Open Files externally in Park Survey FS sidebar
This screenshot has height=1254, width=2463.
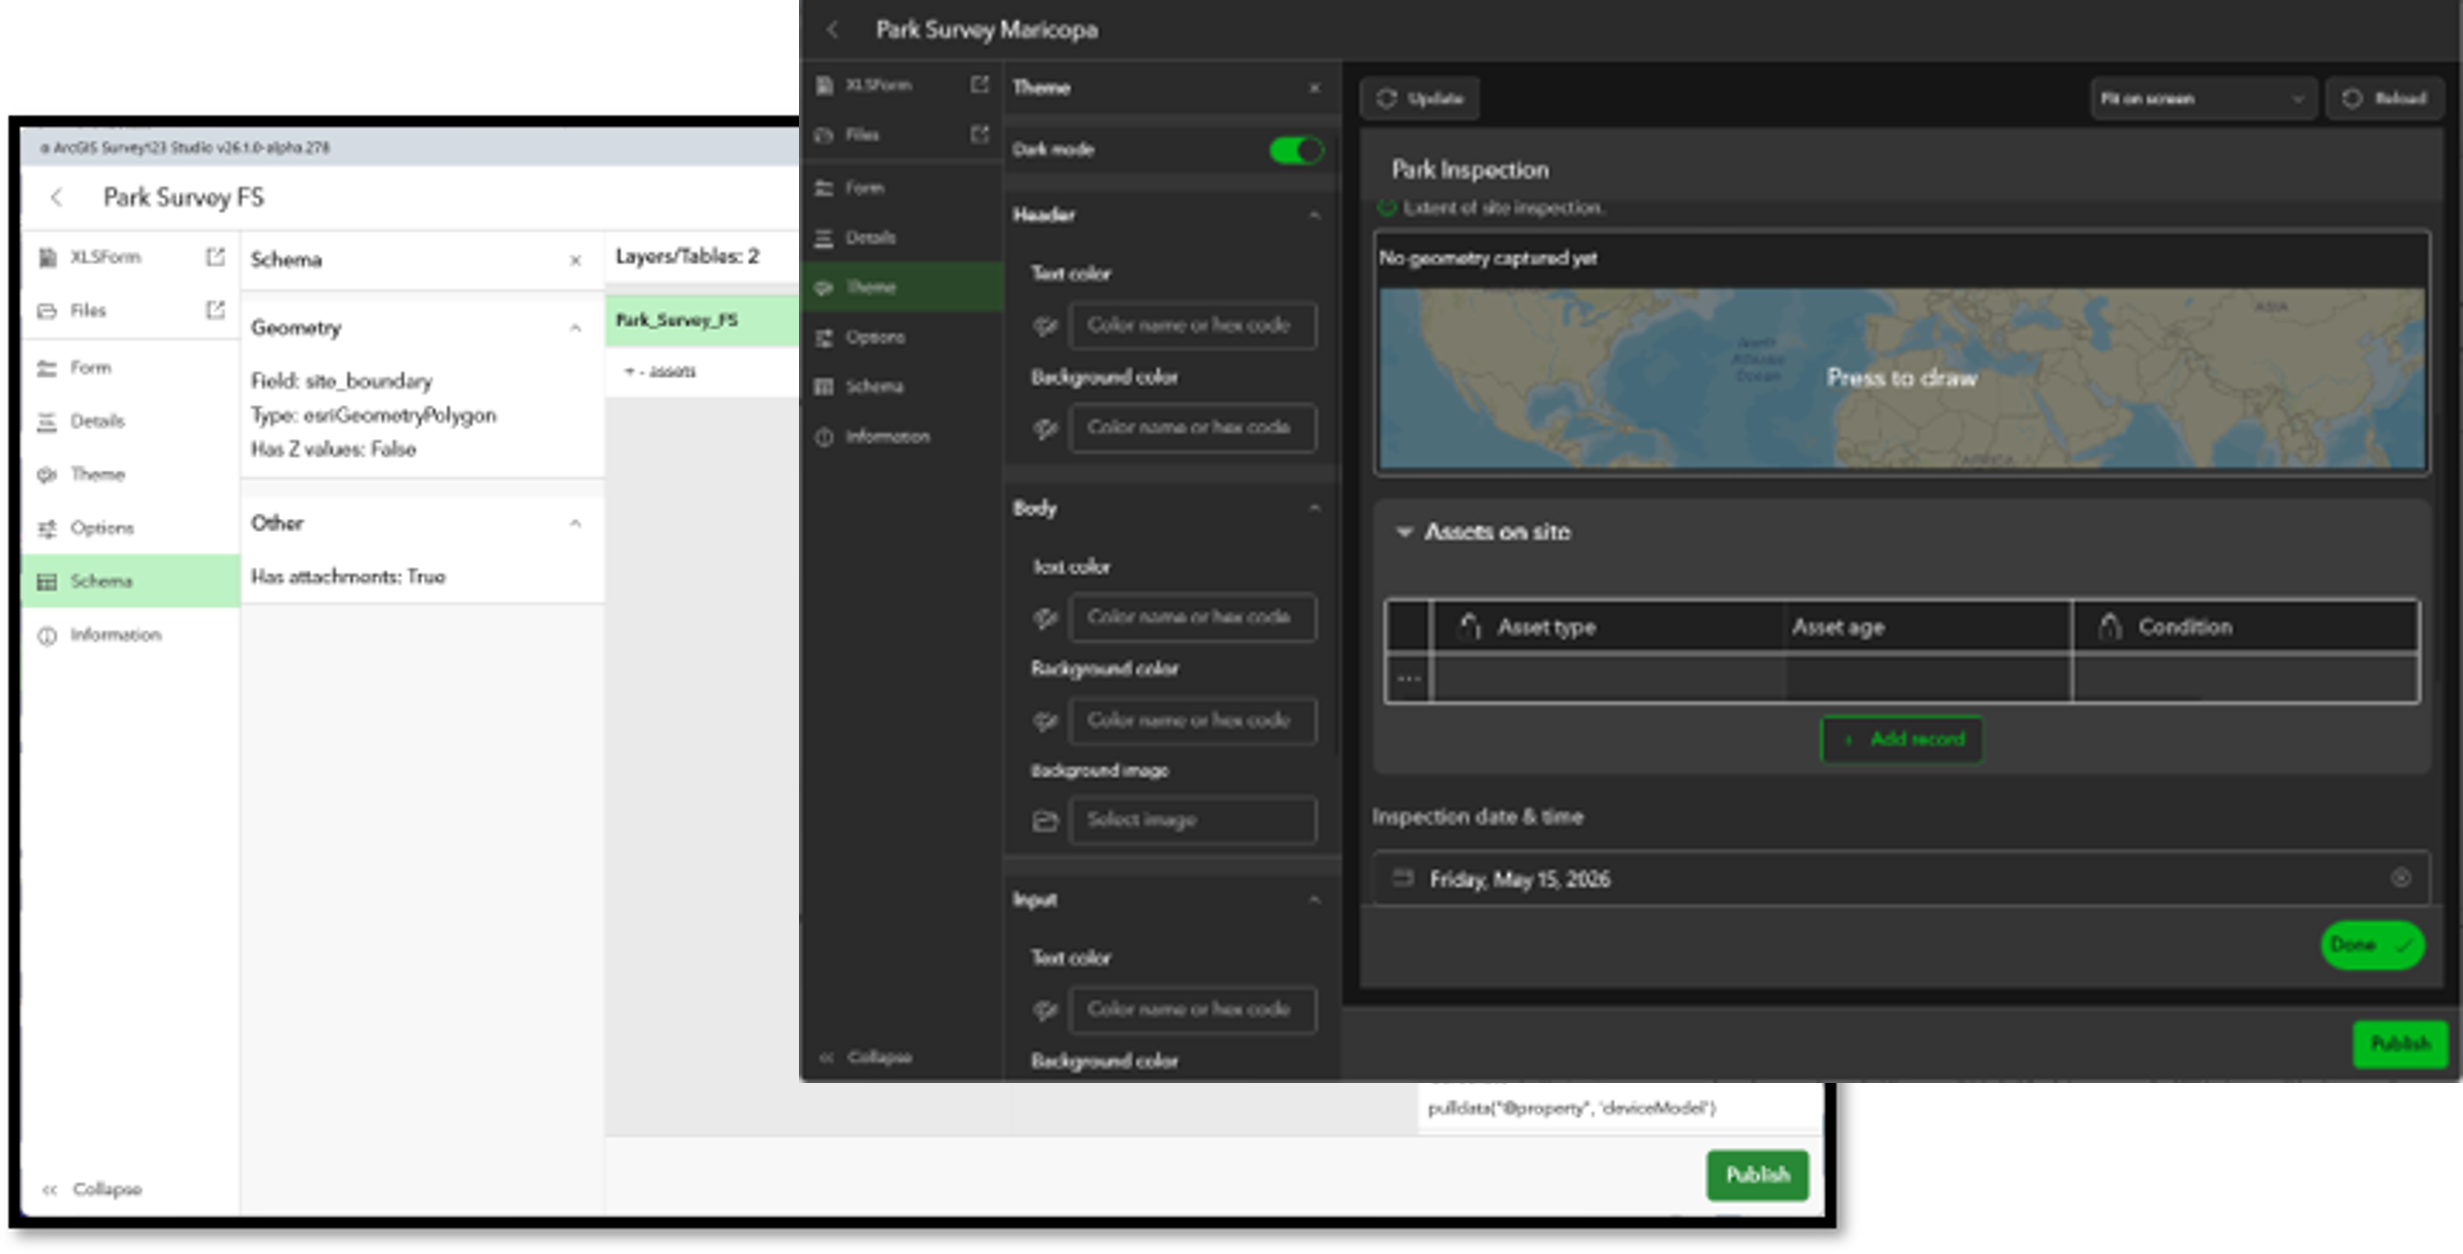[x=215, y=310]
